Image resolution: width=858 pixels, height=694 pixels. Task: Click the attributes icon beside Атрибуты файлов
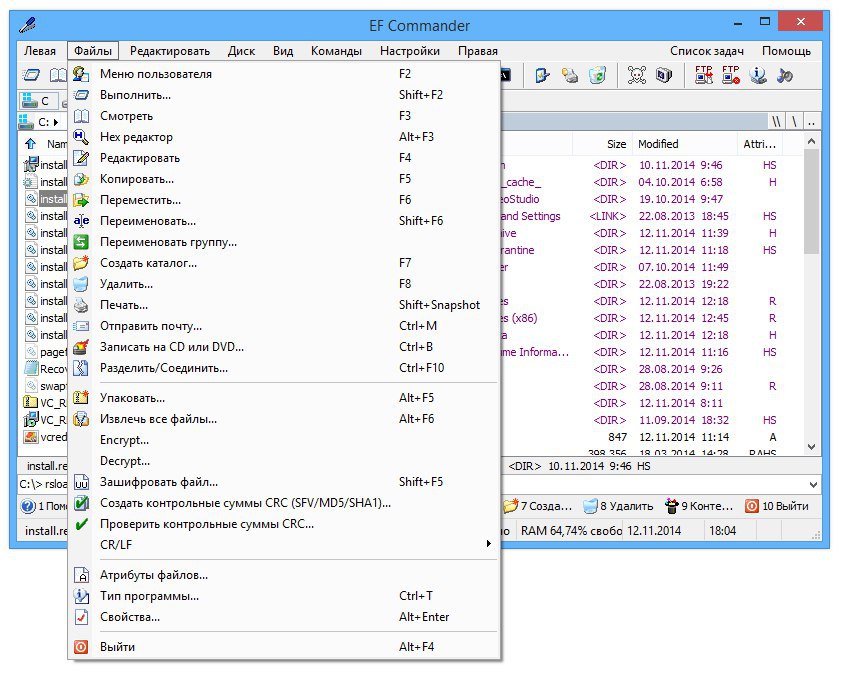[x=81, y=575]
